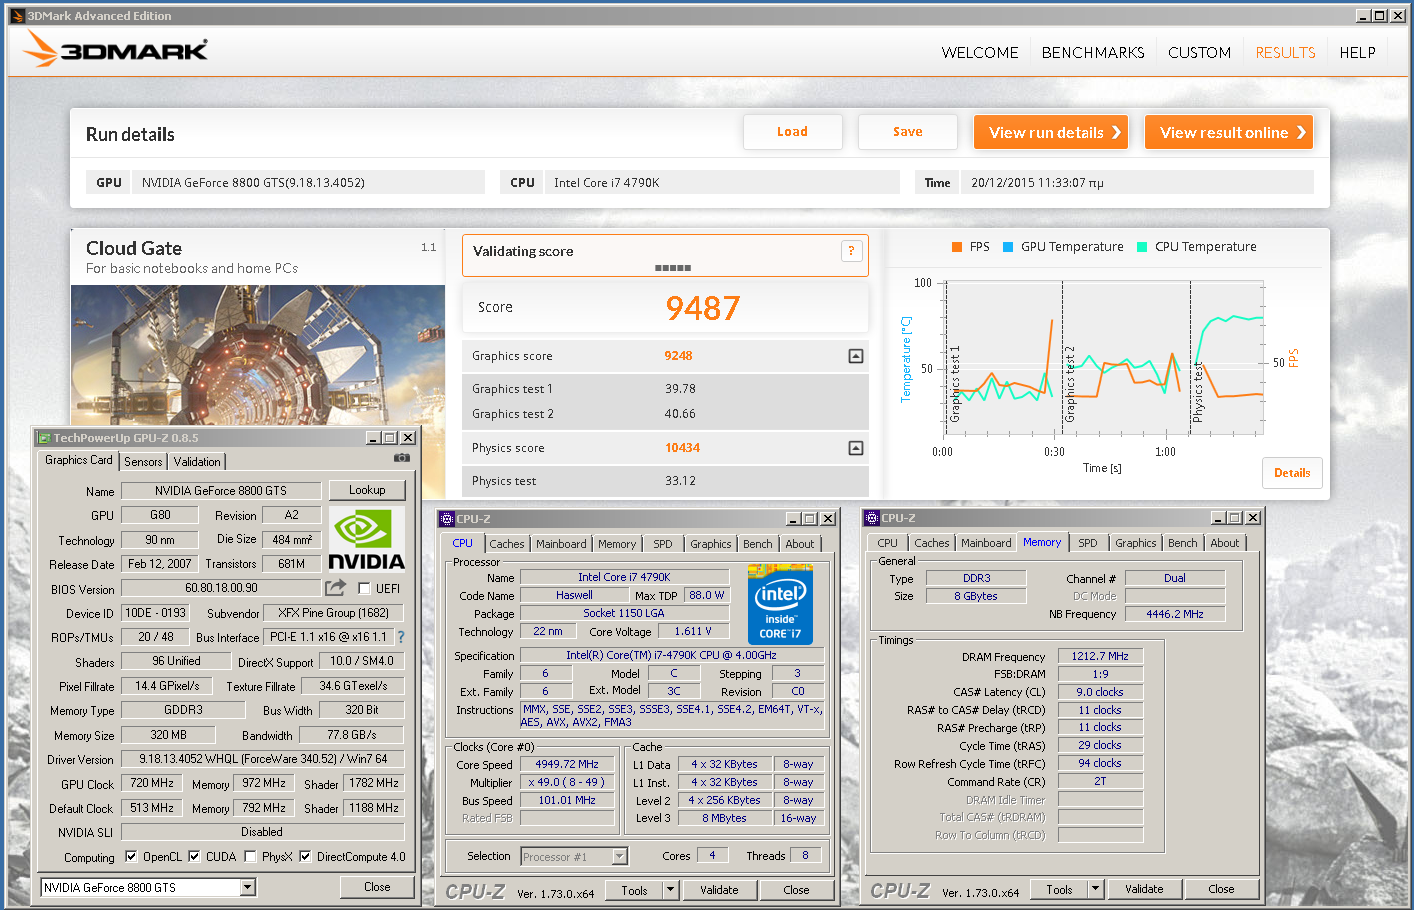The width and height of the screenshot is (1414, 910).
Task: Click the Cloud Gate benchmark thumbnail image
Action: [x=258, y=355]
